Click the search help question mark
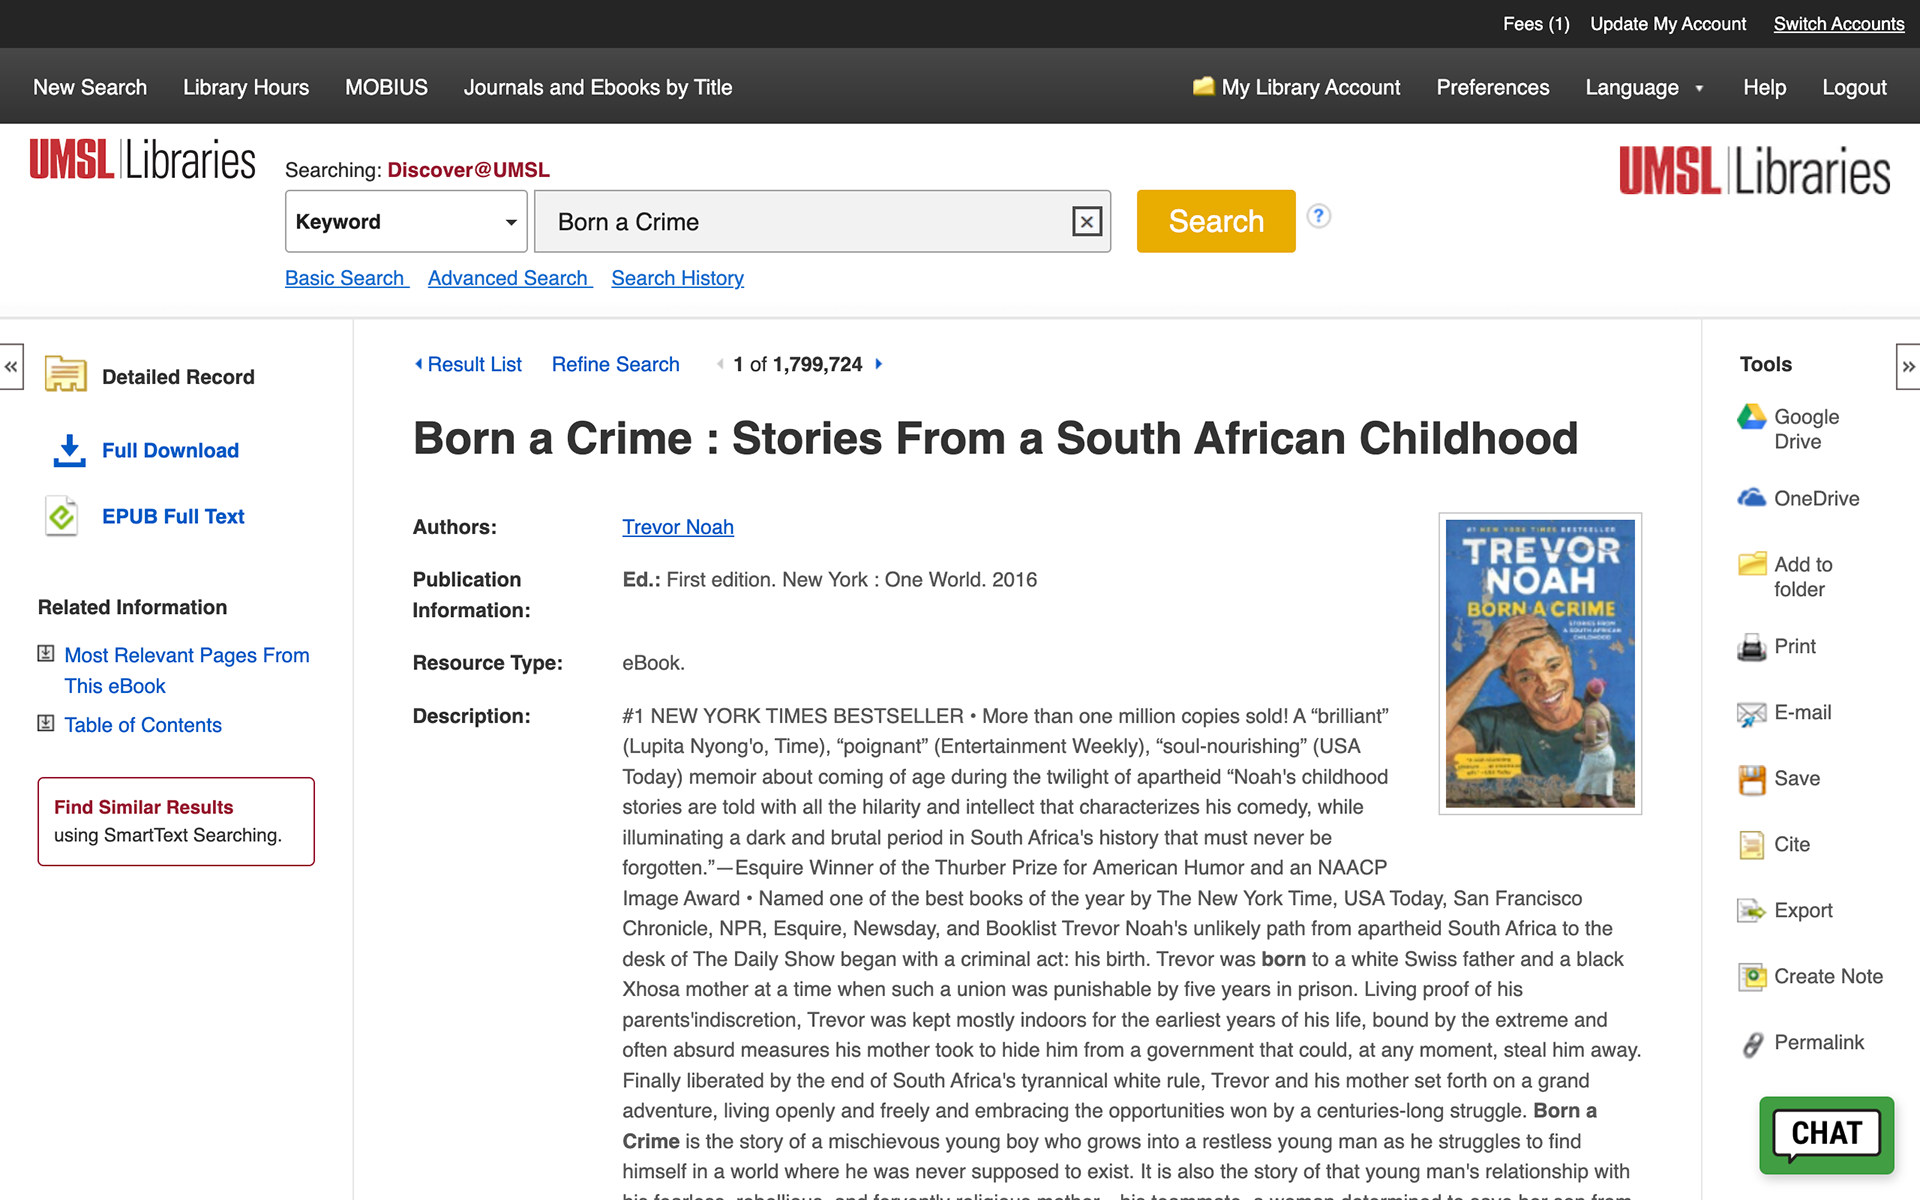Viewport: 1920px width, 1200px height. pyautogui.click(x=1319, y=216)
